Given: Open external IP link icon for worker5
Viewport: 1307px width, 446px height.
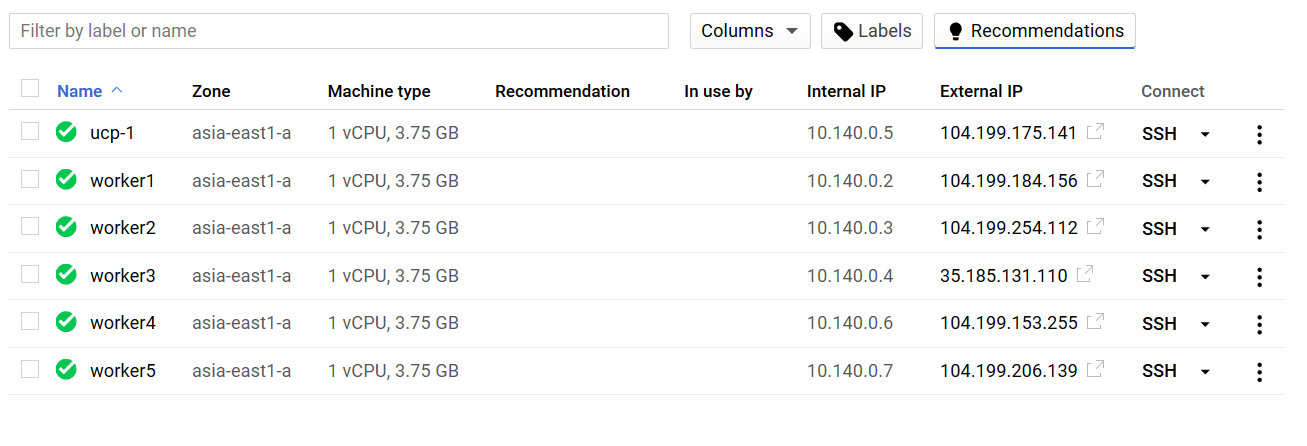Looking at the screenshot, I should (1095, 370).
